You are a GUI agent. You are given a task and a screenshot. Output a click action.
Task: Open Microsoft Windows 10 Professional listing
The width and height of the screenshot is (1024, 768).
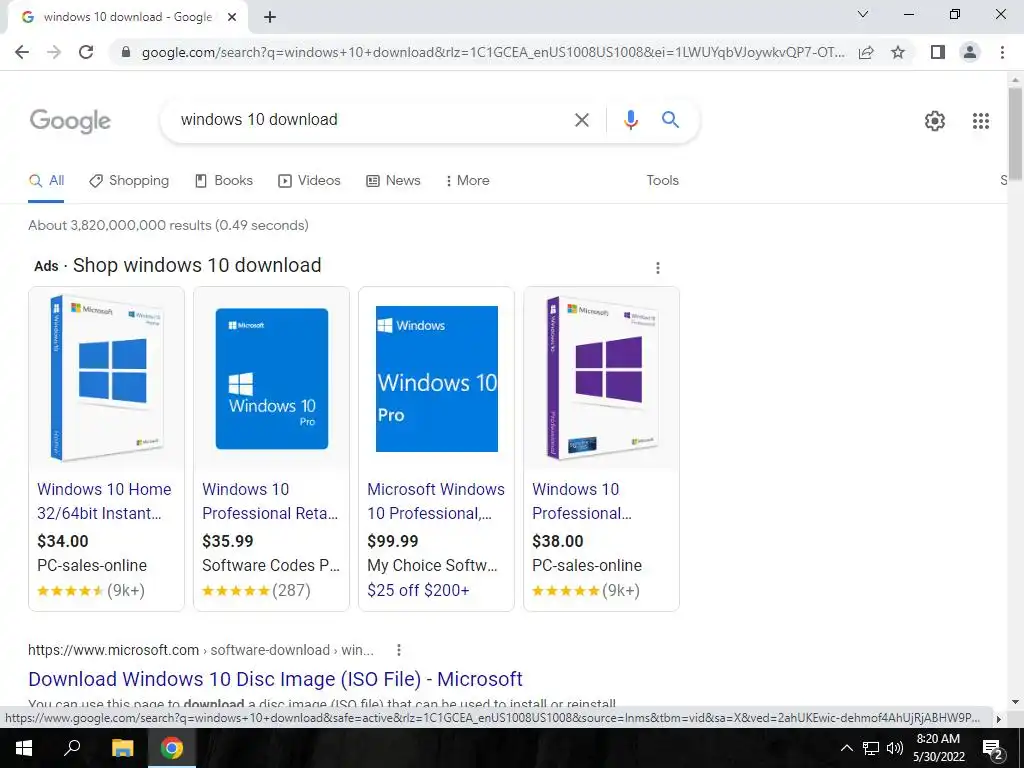[x=436, y=502]
